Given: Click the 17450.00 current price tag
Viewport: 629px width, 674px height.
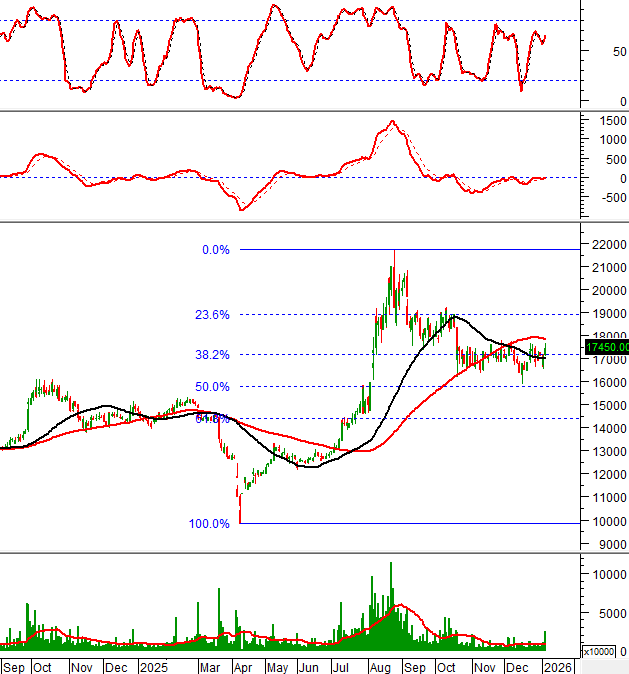Looking at the screenshot, I should tap(607, 347).
